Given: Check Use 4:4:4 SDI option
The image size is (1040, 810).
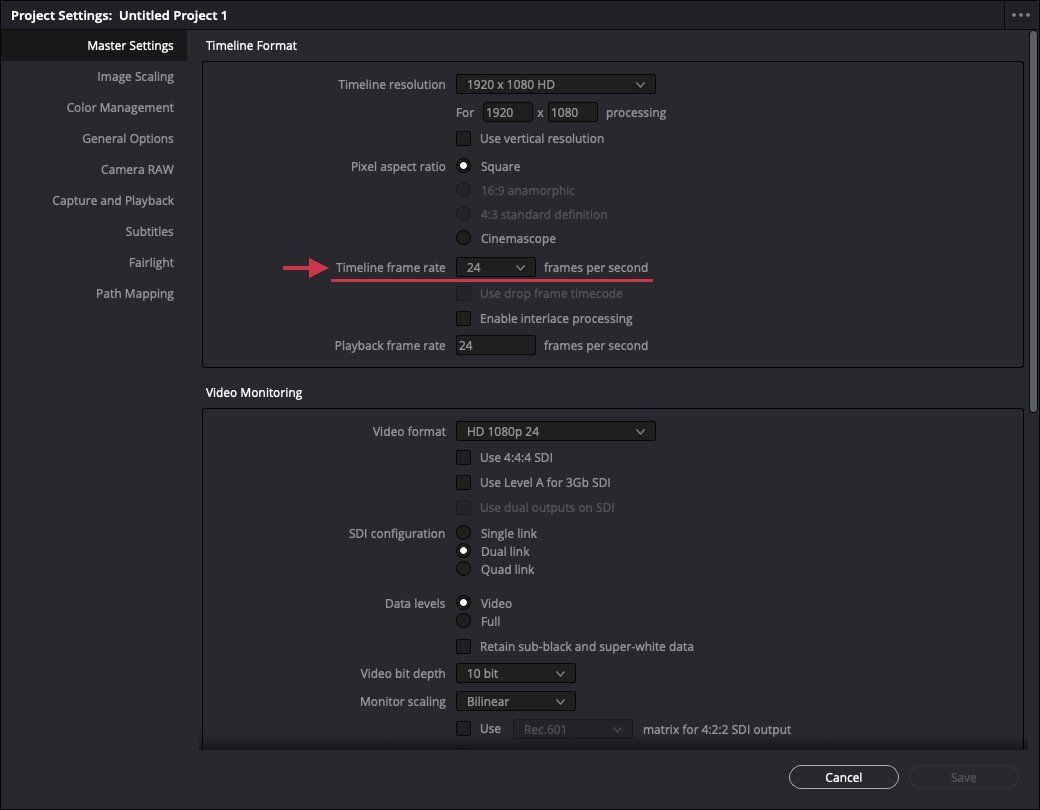Looking at the screenshot, I should tap(464, 458).
